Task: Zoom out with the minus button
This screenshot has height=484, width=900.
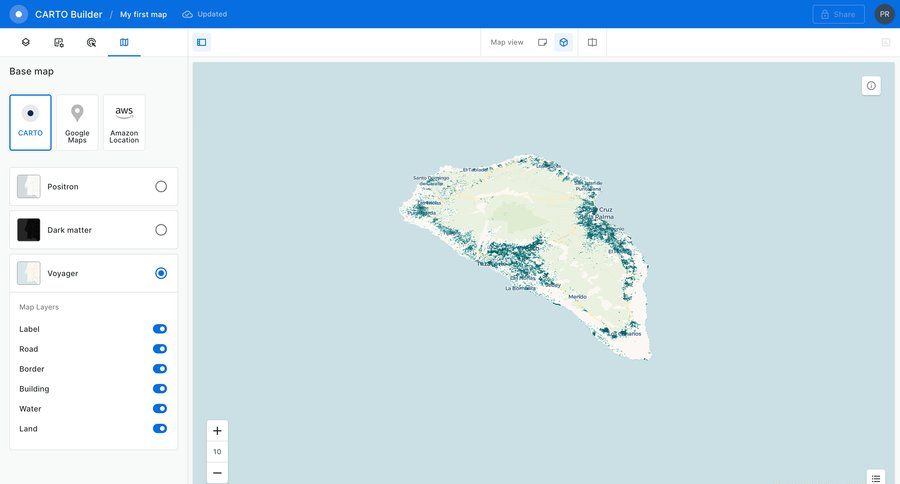Action: pos(217,473)
